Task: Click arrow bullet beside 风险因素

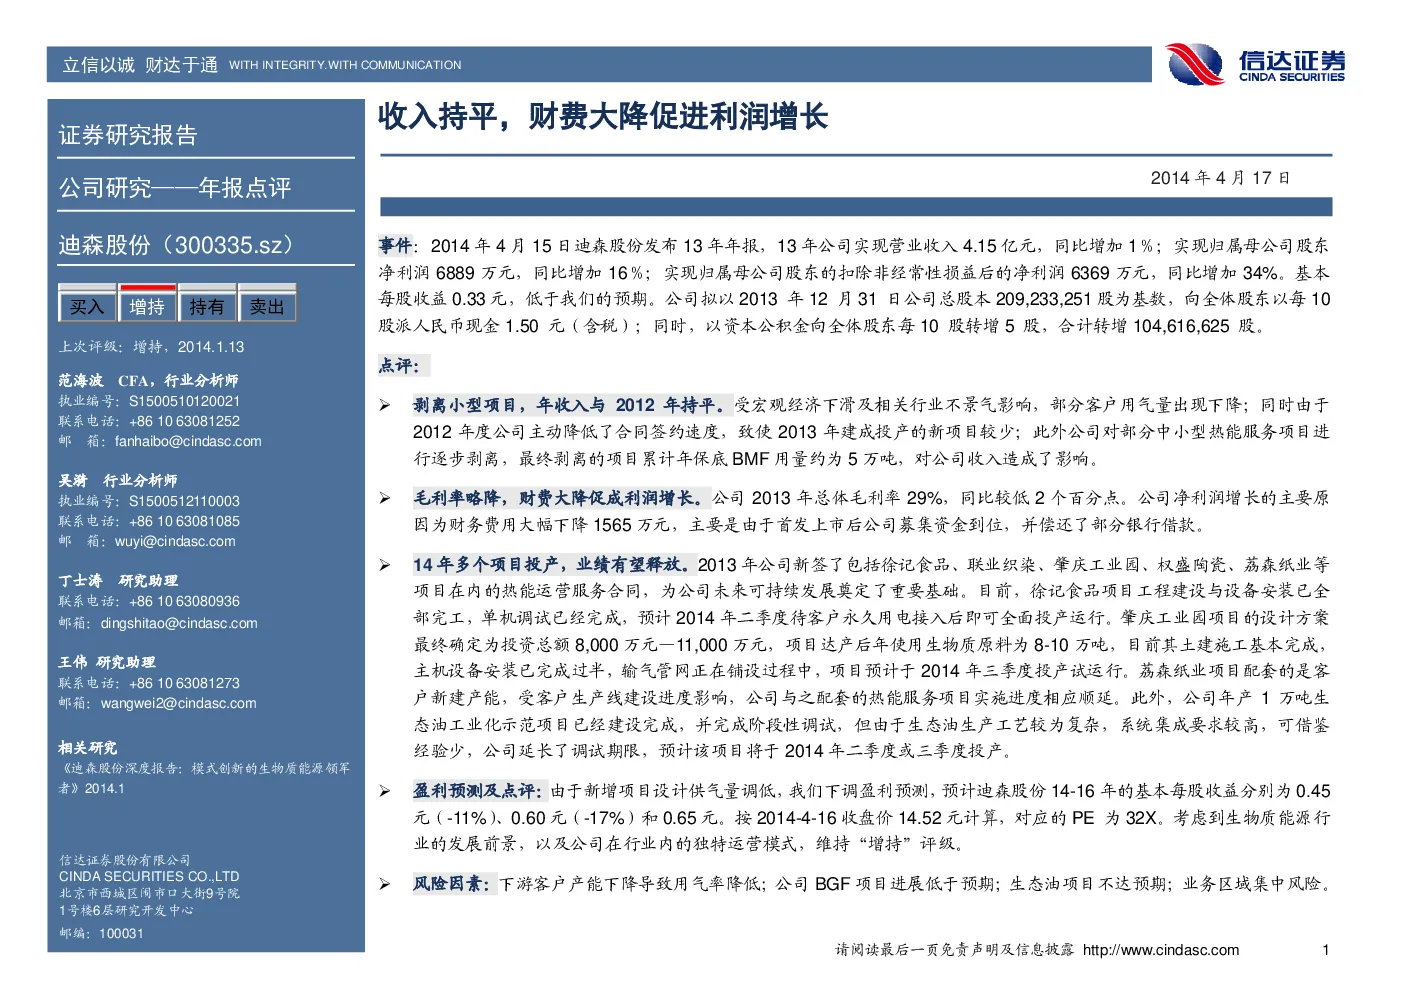Action: (385, 883)
